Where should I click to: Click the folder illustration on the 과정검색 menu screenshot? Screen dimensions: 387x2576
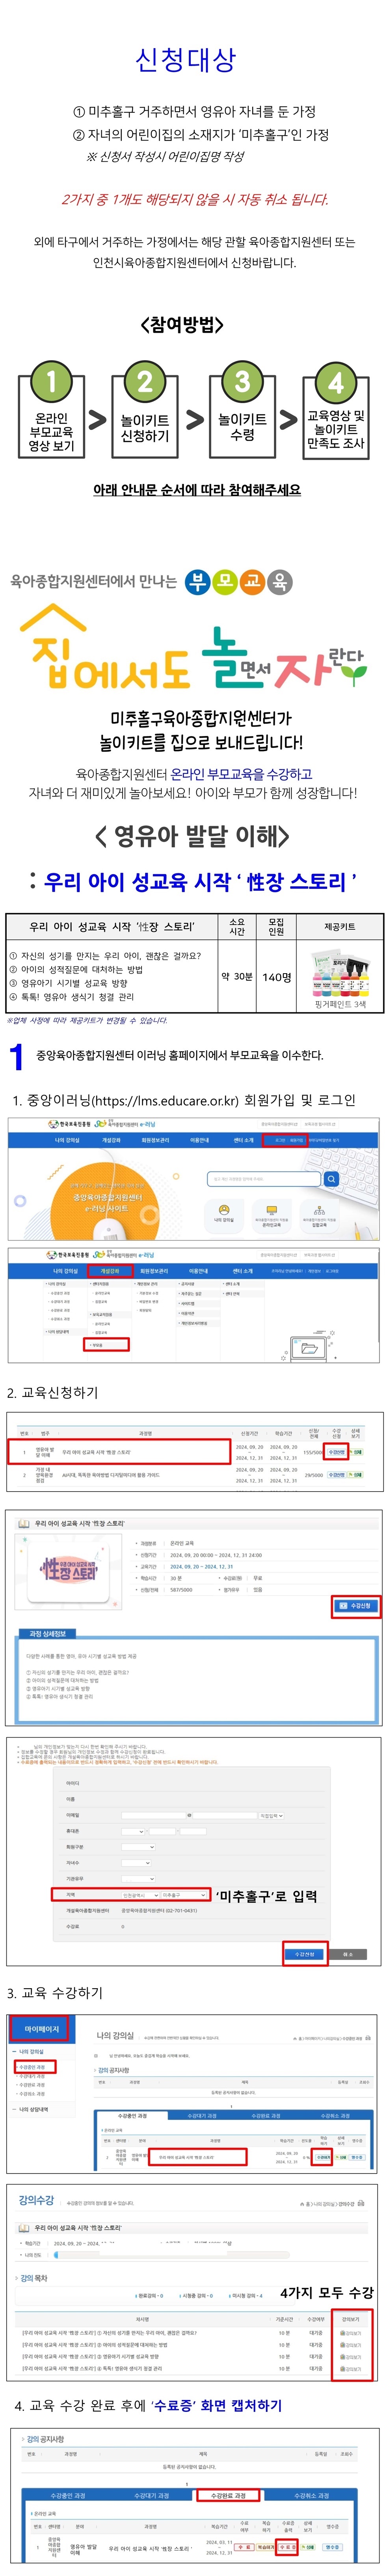click(309, 1348)
